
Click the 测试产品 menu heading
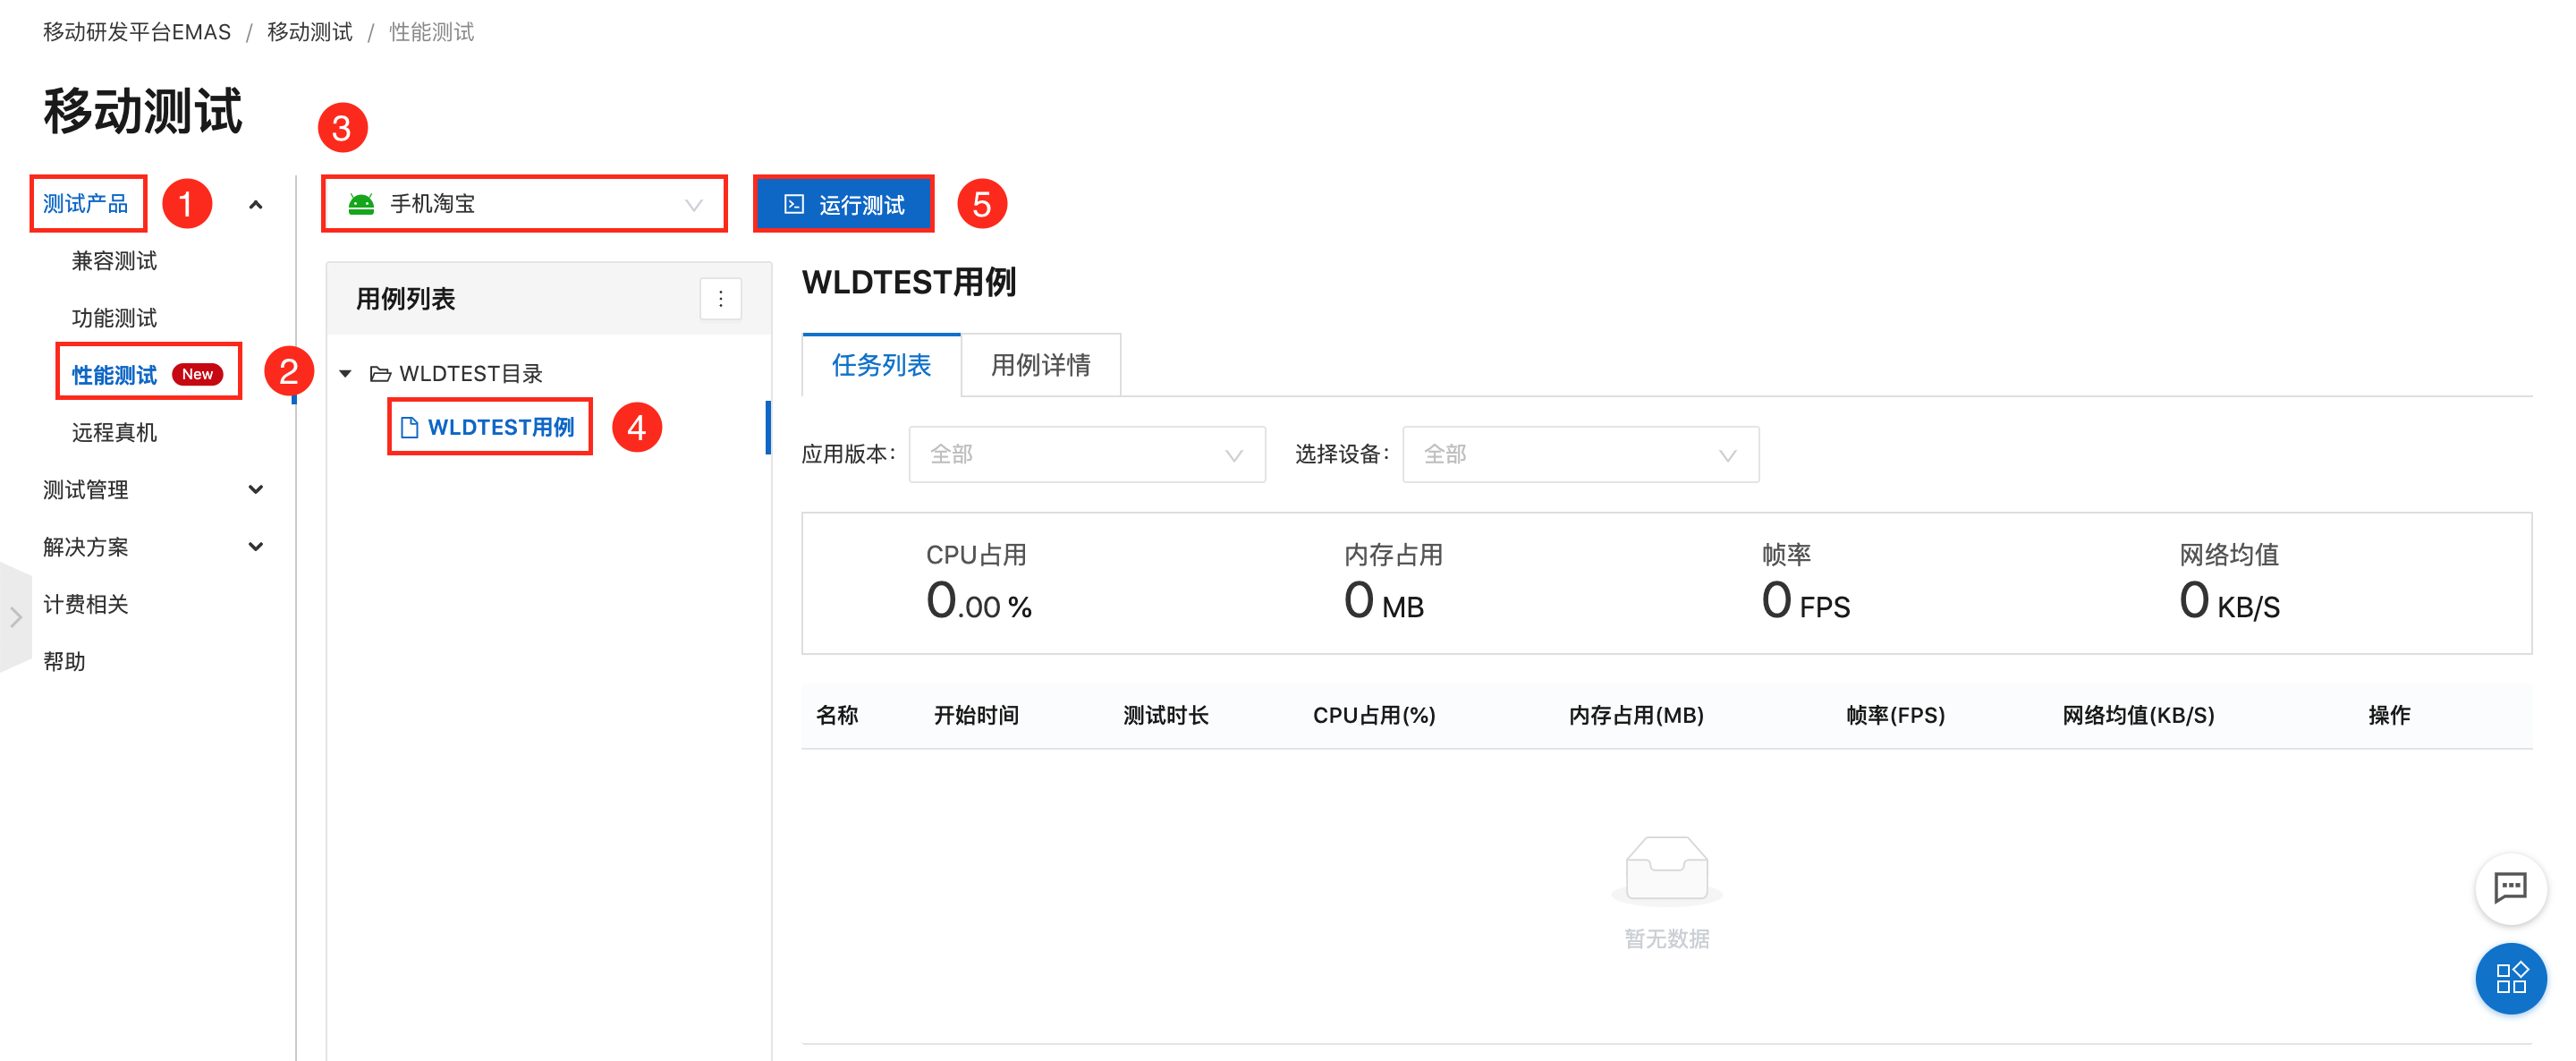(85, 204)
